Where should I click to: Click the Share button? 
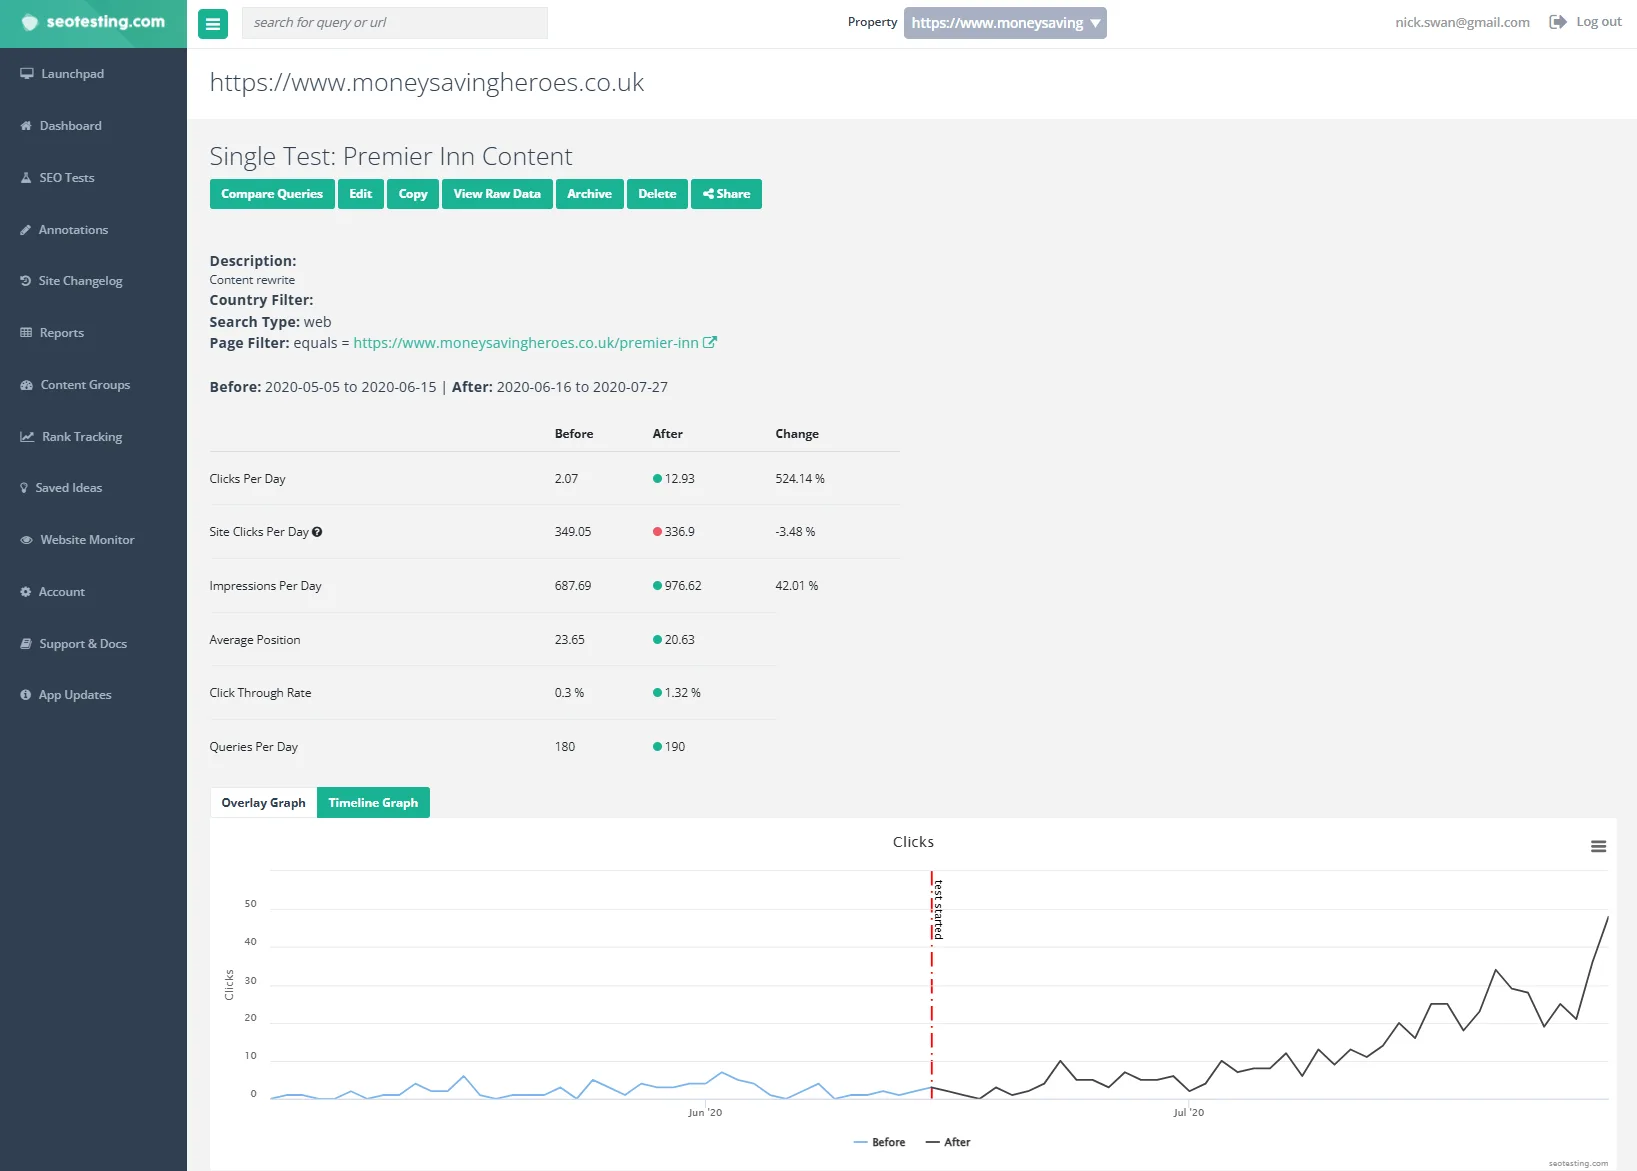pyautogui.click(x=726, y=194)
